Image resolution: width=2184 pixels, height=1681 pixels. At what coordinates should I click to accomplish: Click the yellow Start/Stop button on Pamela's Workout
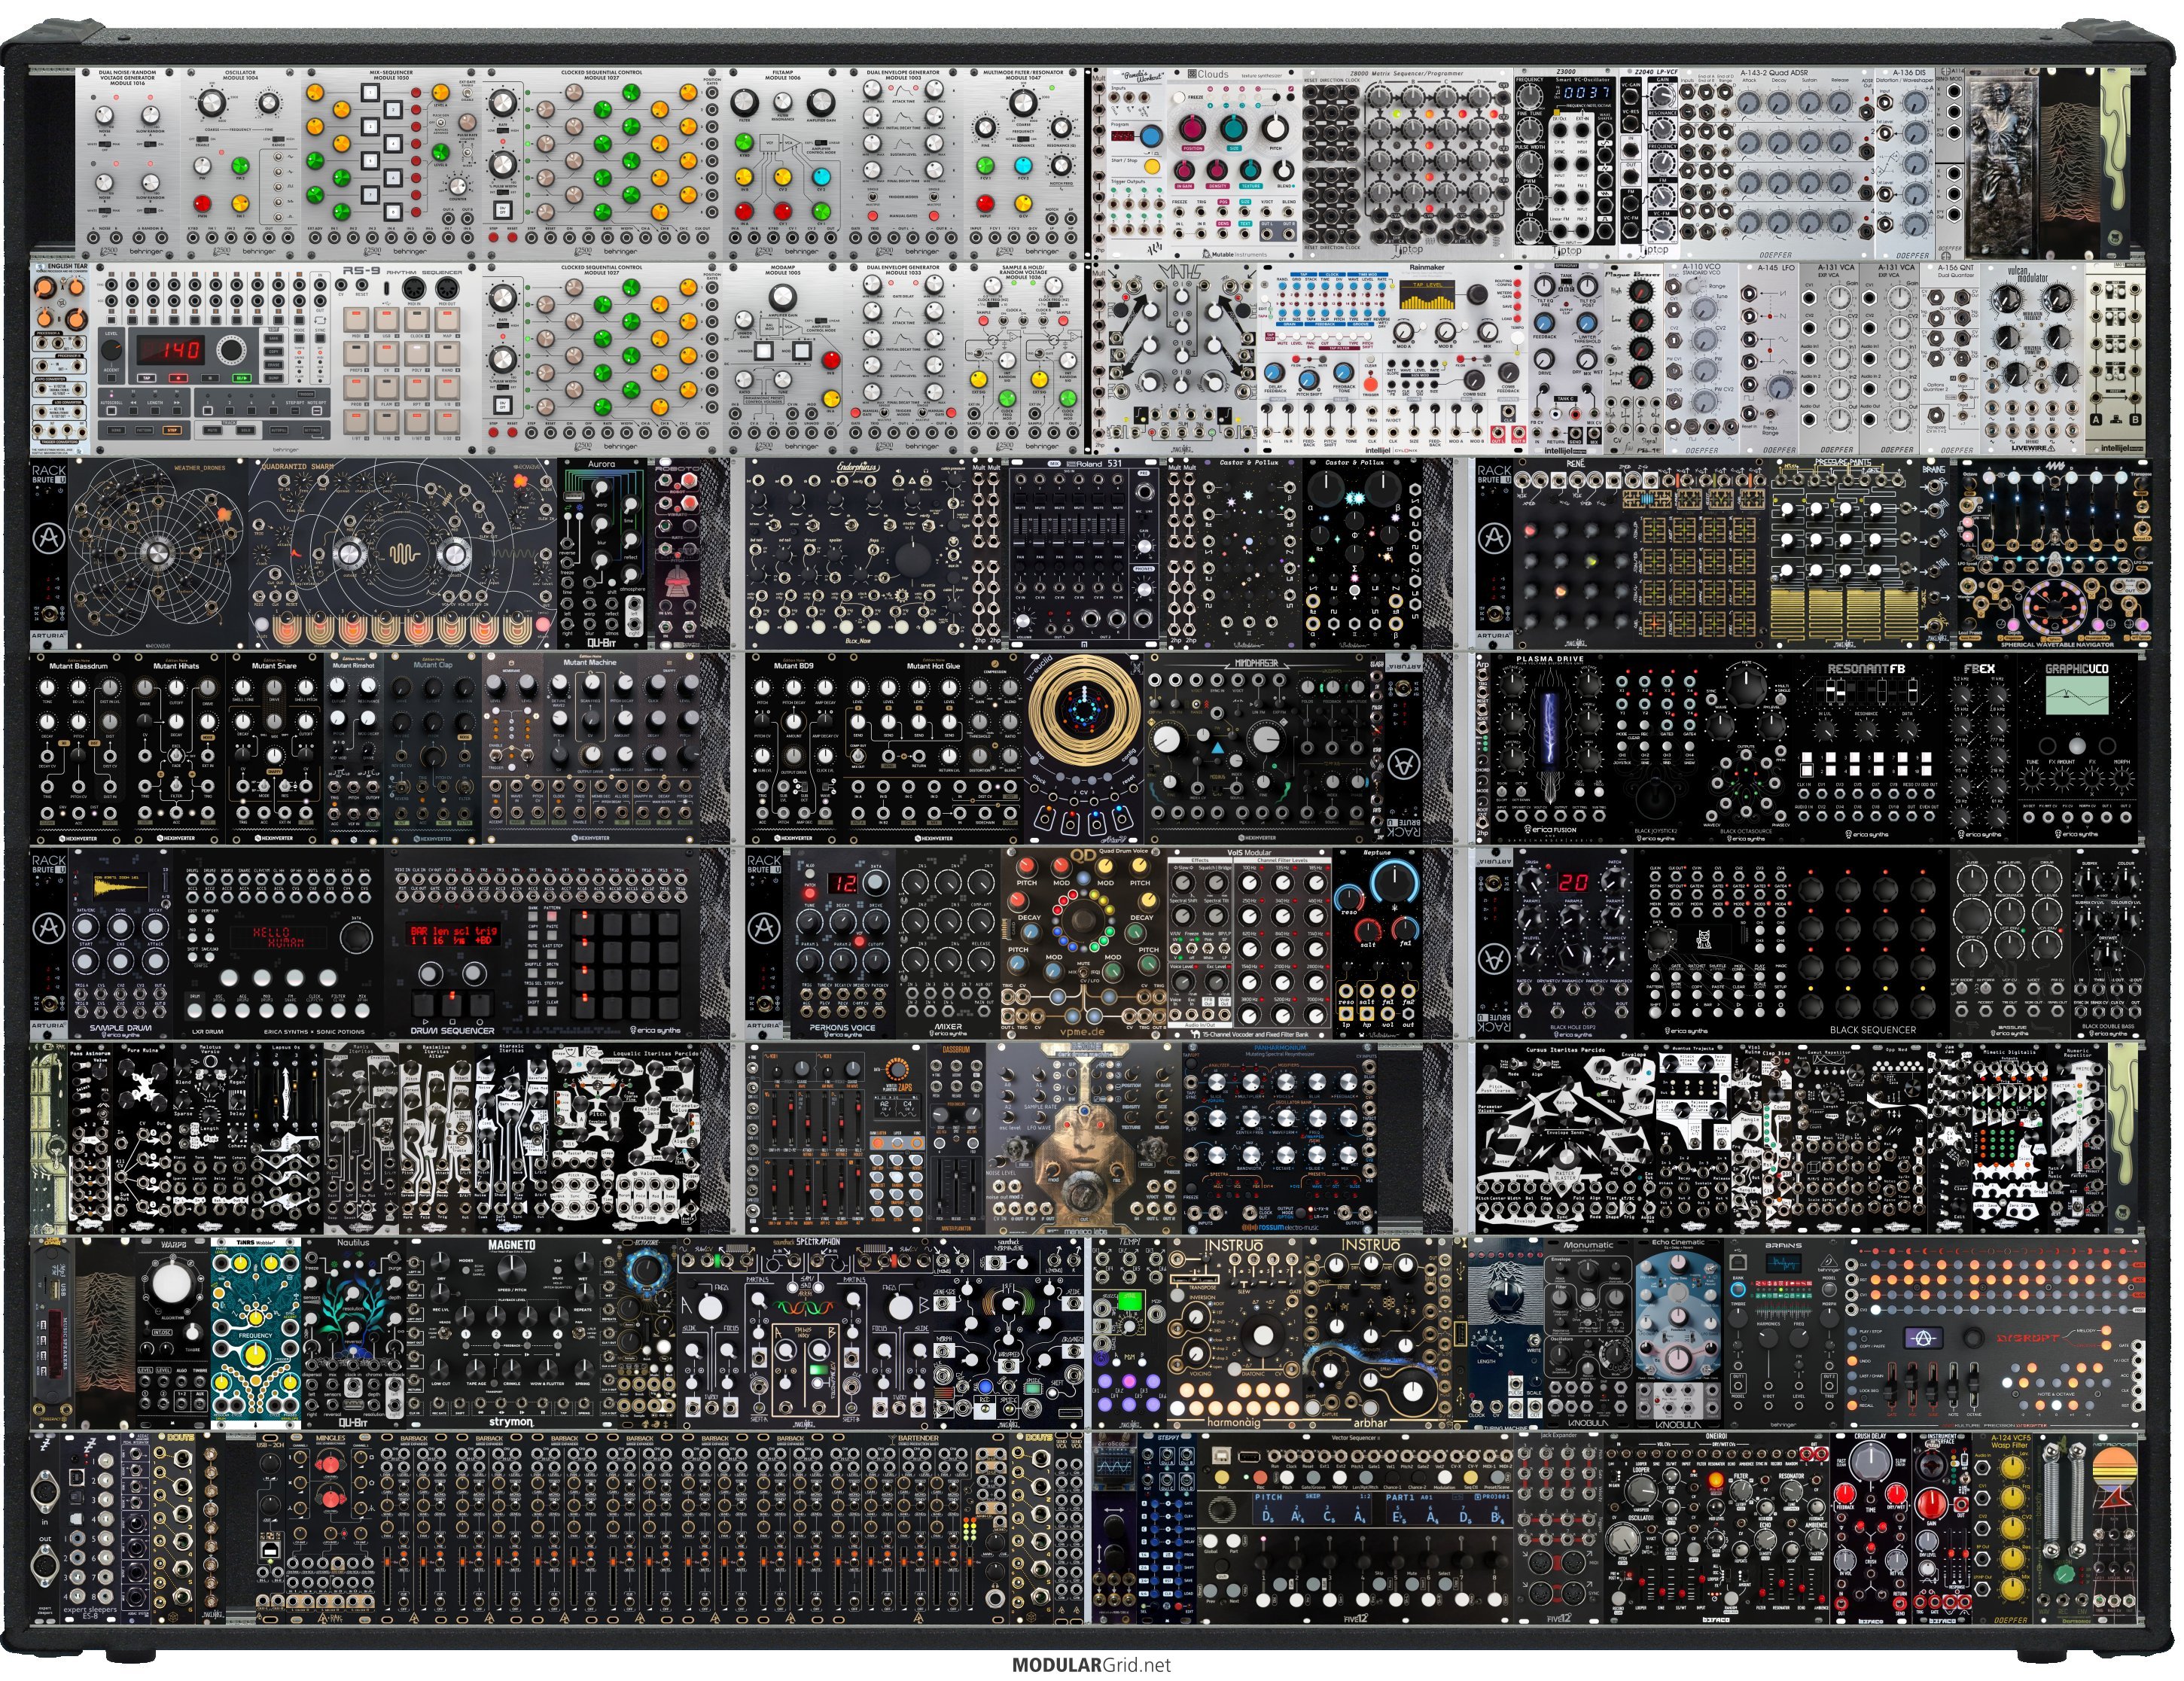[x=1150, y=169]
